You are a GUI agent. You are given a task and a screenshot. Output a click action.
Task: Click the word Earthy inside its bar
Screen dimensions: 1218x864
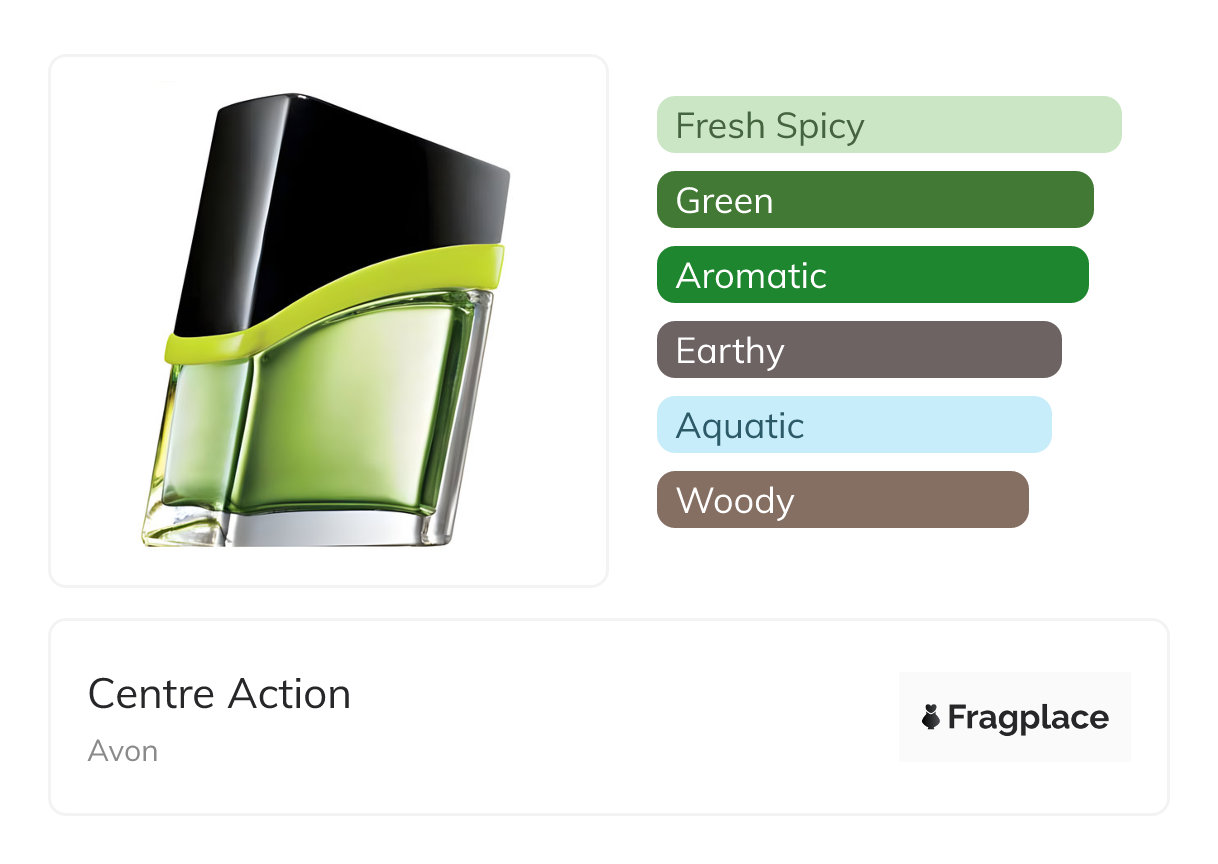730,351
